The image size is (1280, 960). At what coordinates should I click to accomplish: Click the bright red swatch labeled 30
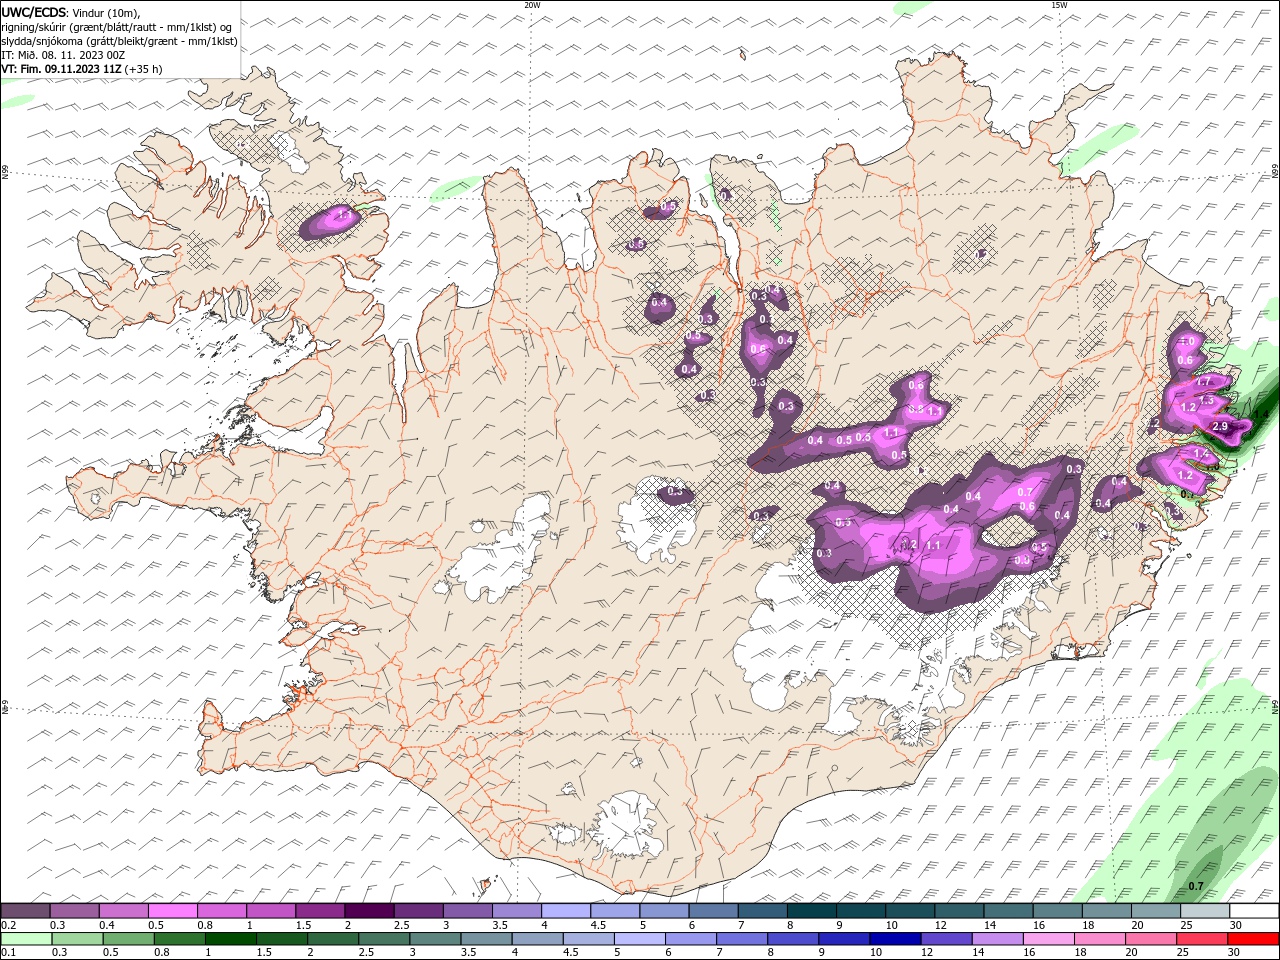click(x=1252, y=939)
